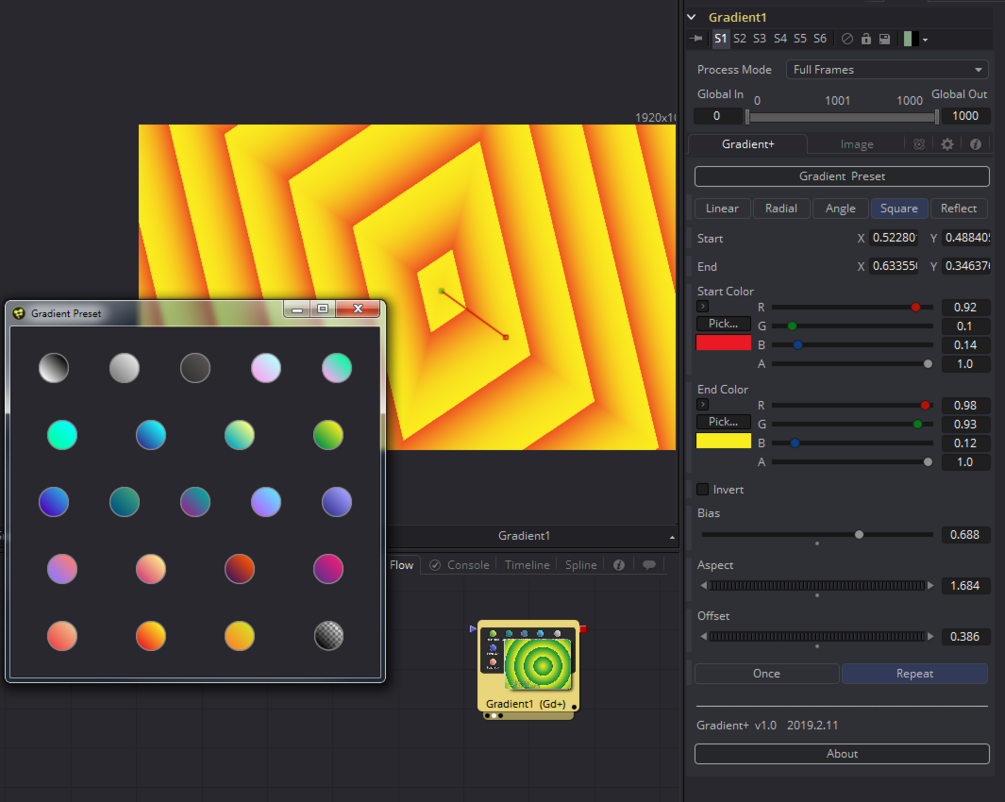Select settings slot S2
The height and width of the screenshot is (802, 1005).
pos(740,38)
